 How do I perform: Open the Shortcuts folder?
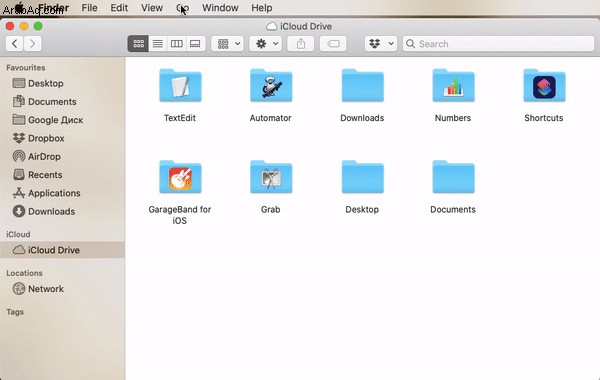[544, 86]
